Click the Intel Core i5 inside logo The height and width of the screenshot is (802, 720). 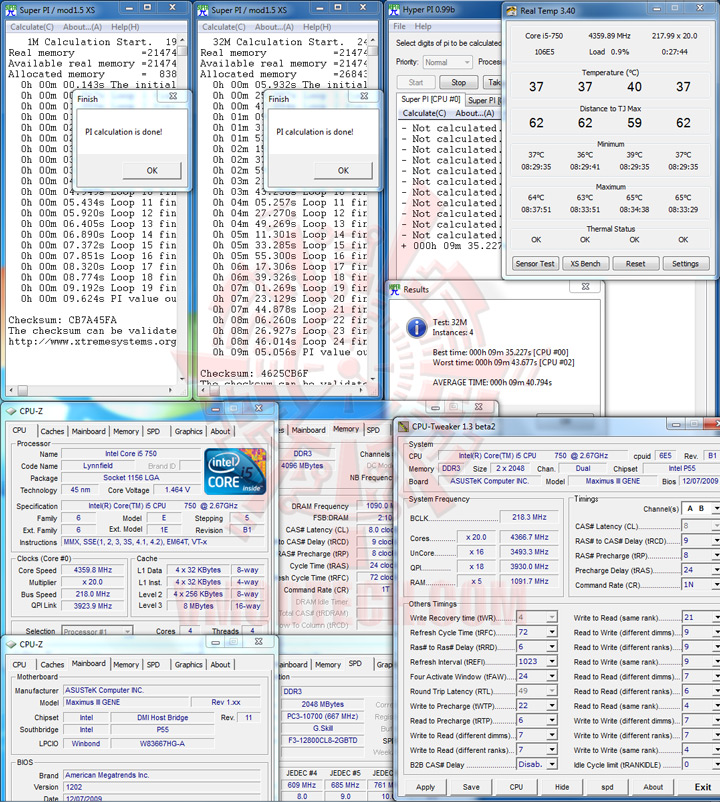click(x=235, y=472)
